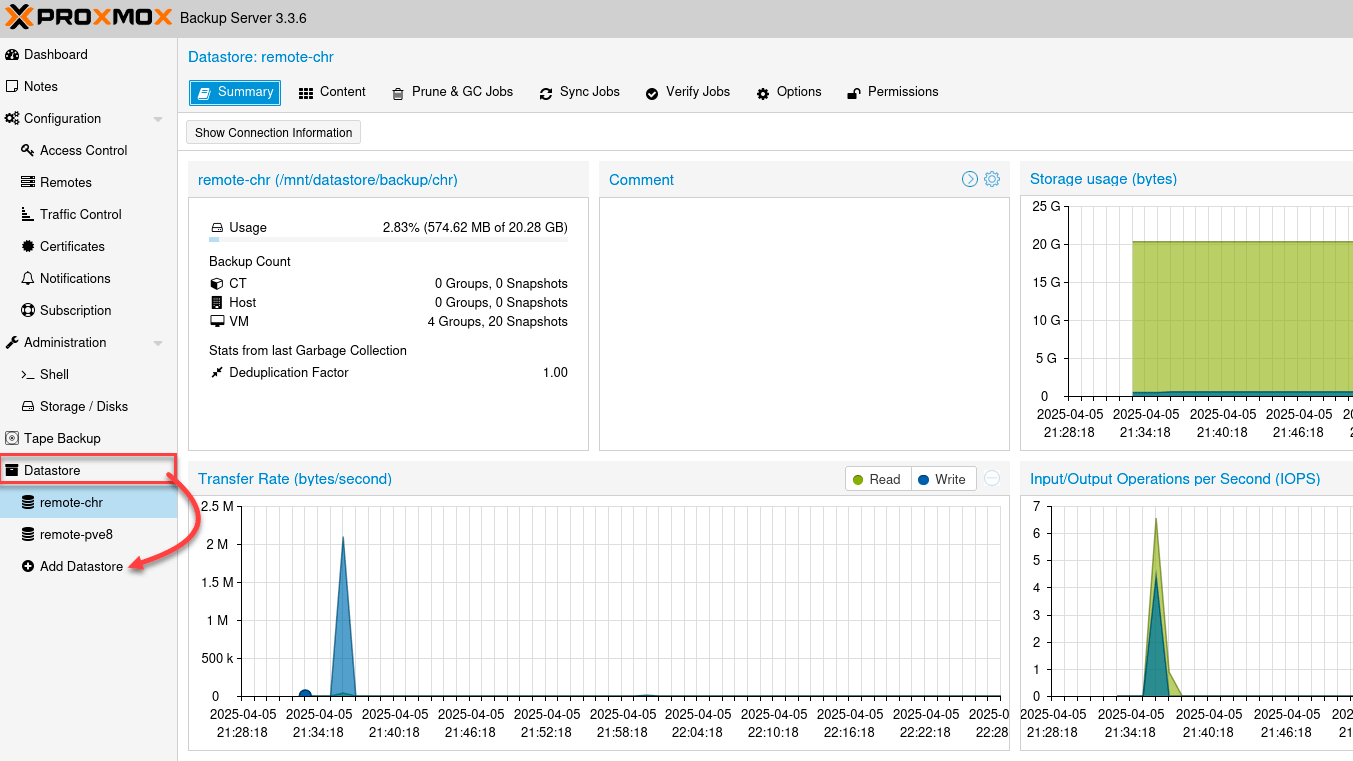1353x761 pixels.
Task: Switch to the Verify Jobs tab
Action: point(687,92)
